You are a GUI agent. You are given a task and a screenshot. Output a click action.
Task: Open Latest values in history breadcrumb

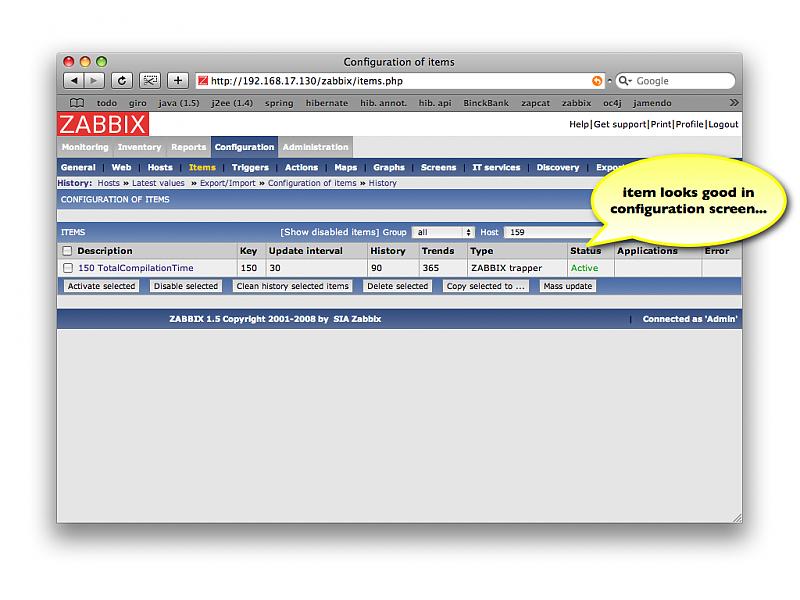click(158, 183)
